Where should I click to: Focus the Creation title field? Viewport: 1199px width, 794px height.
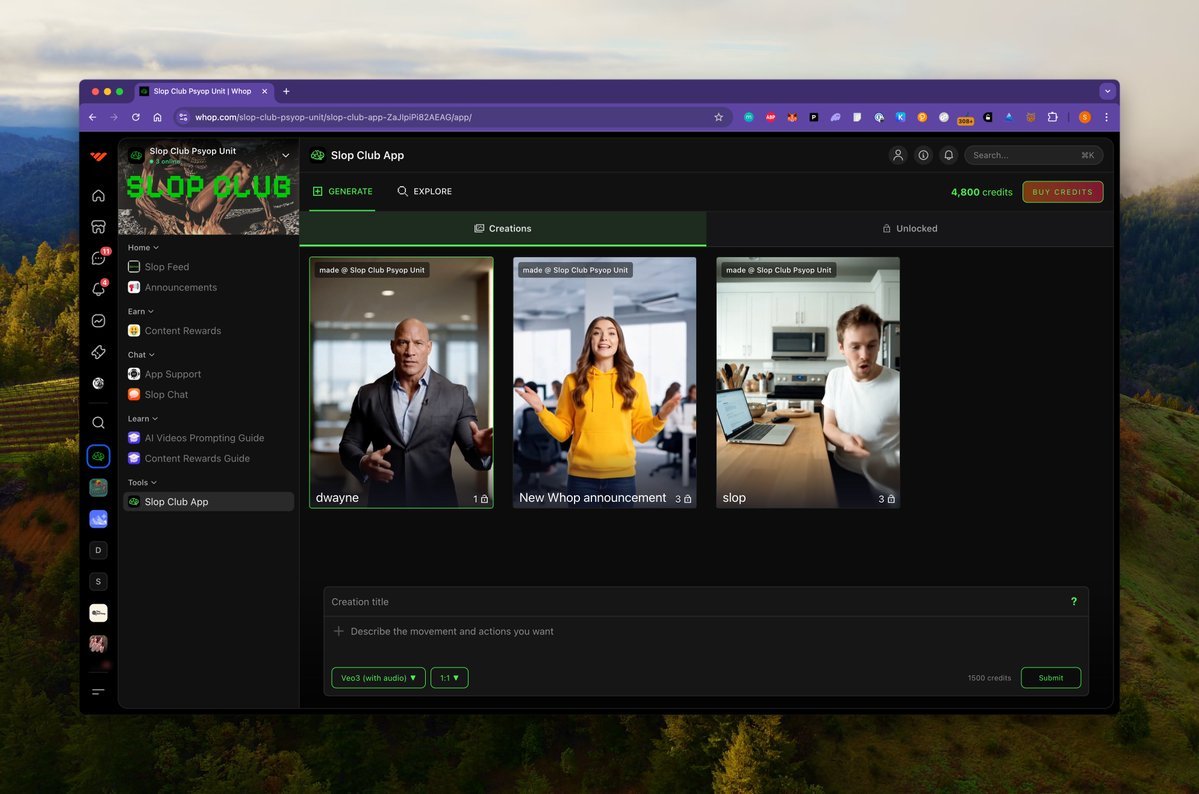pos(696,602)
